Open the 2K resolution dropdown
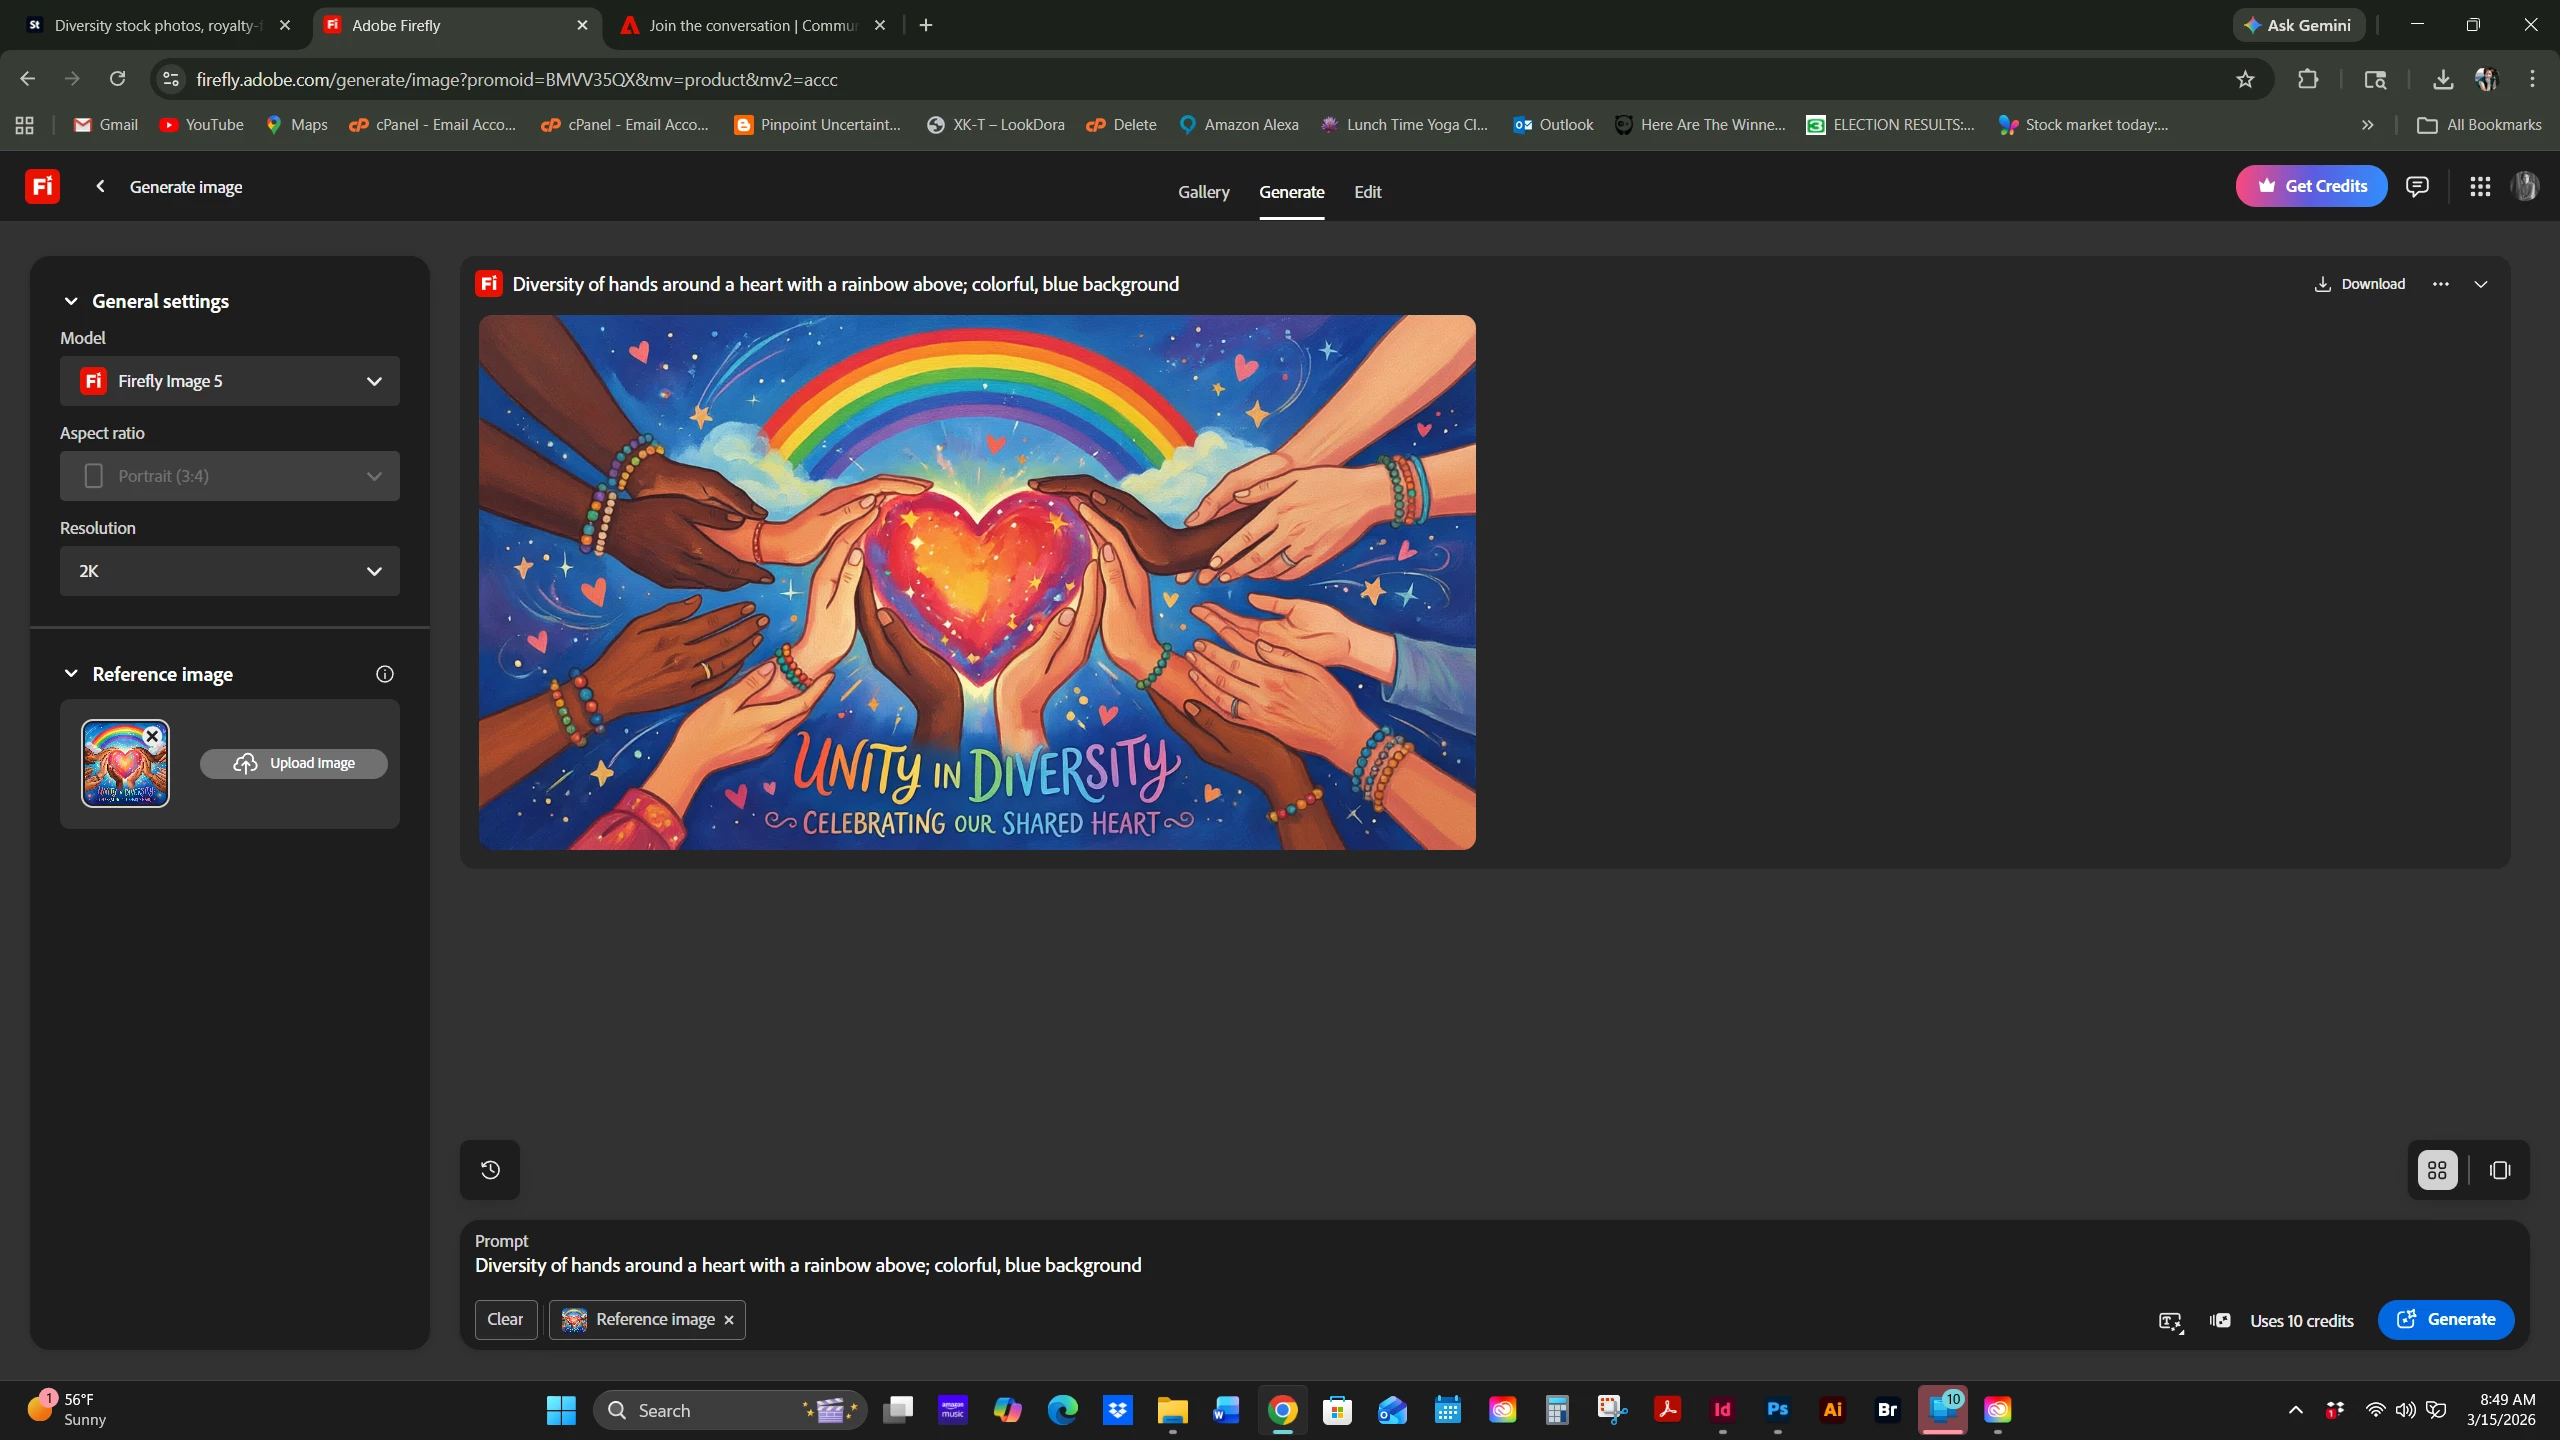 pos(230,571)
